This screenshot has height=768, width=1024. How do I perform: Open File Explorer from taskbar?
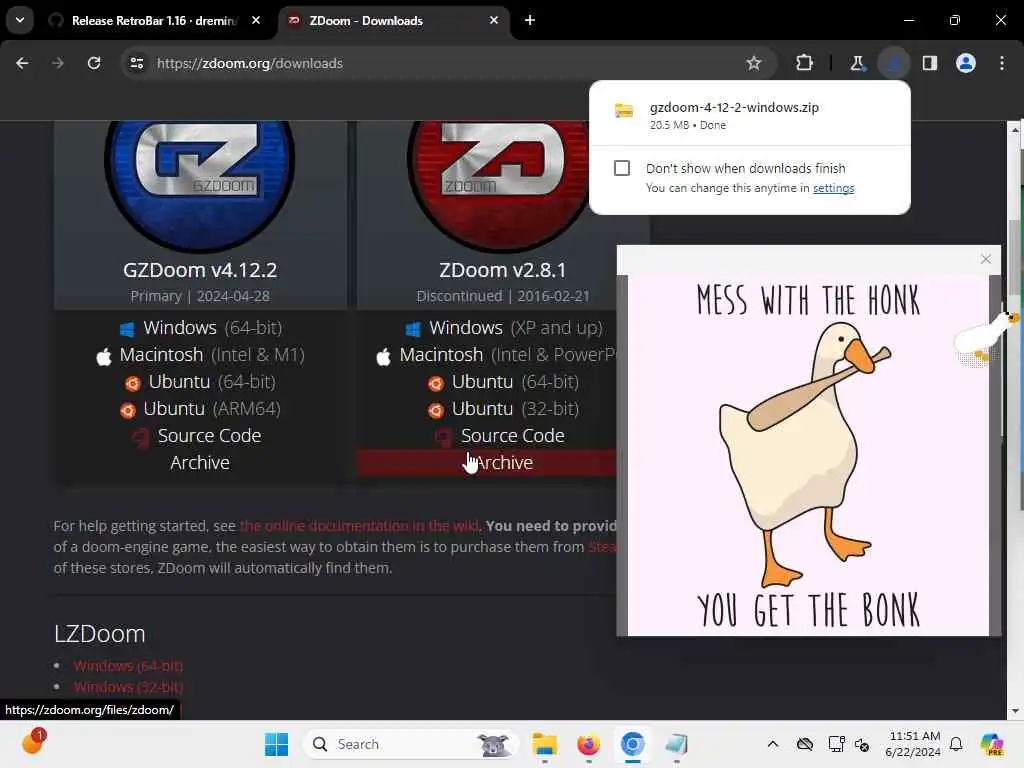[544, 744]
